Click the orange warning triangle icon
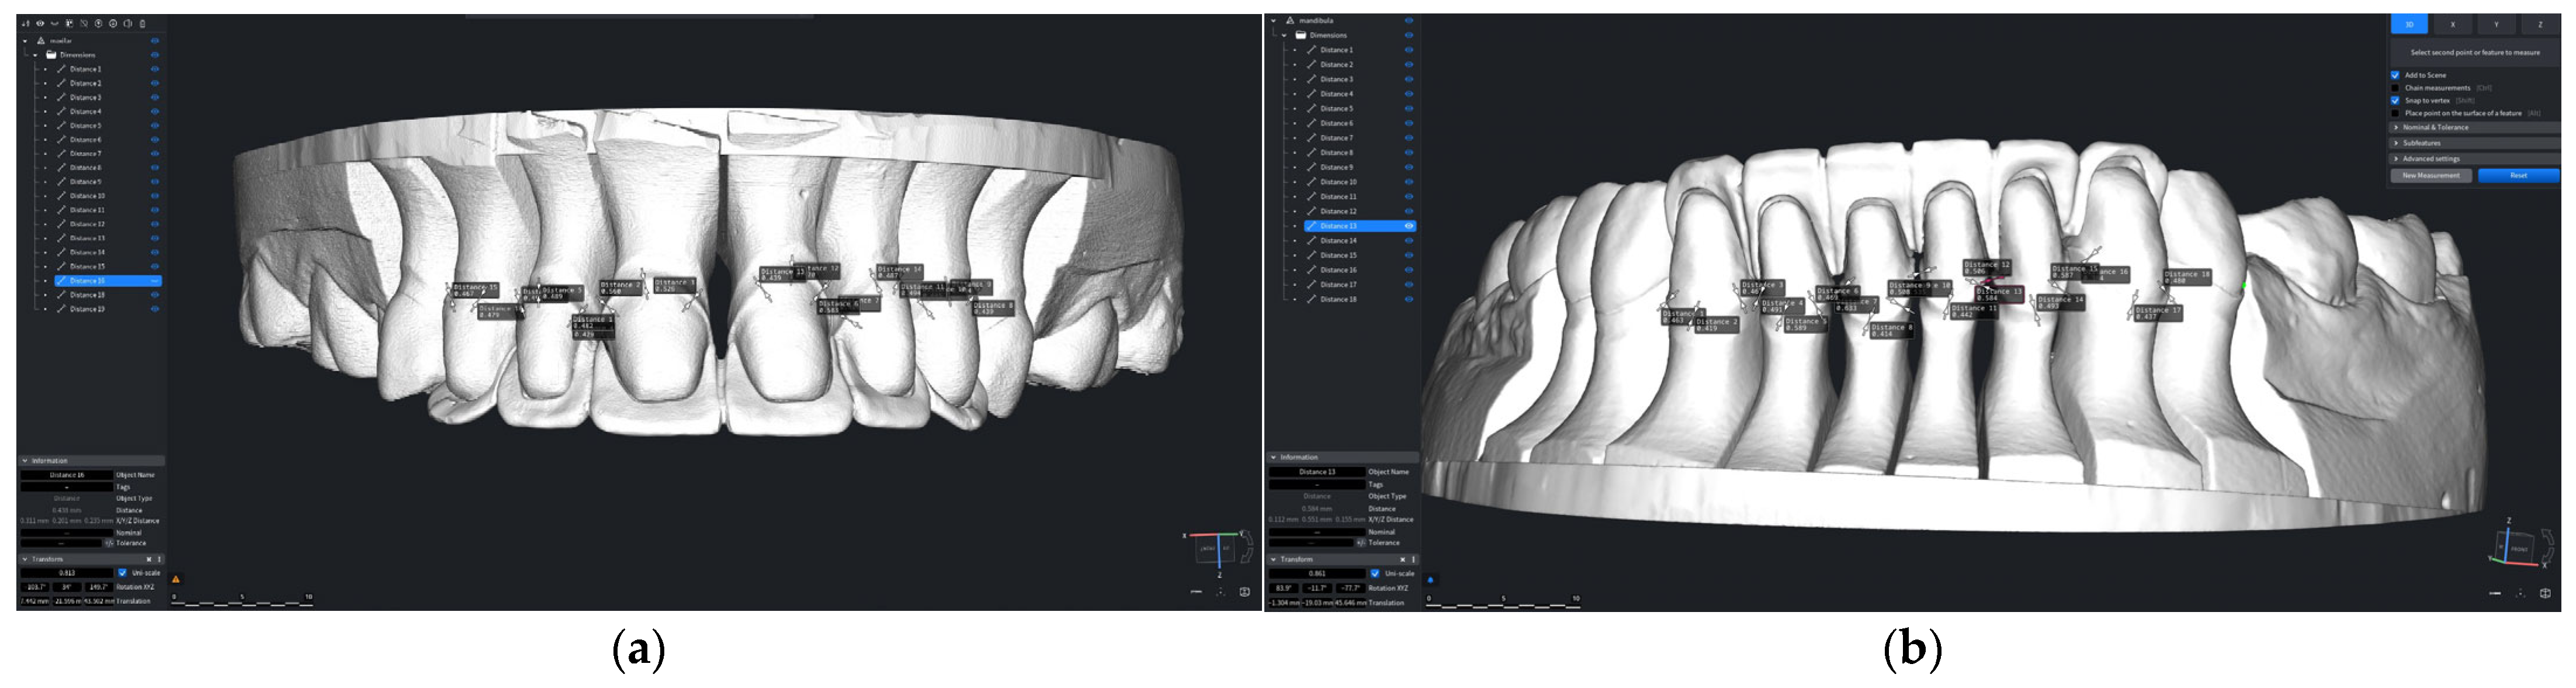The height and width of the screenshot is (688, 2576). [x=176, y=580]
